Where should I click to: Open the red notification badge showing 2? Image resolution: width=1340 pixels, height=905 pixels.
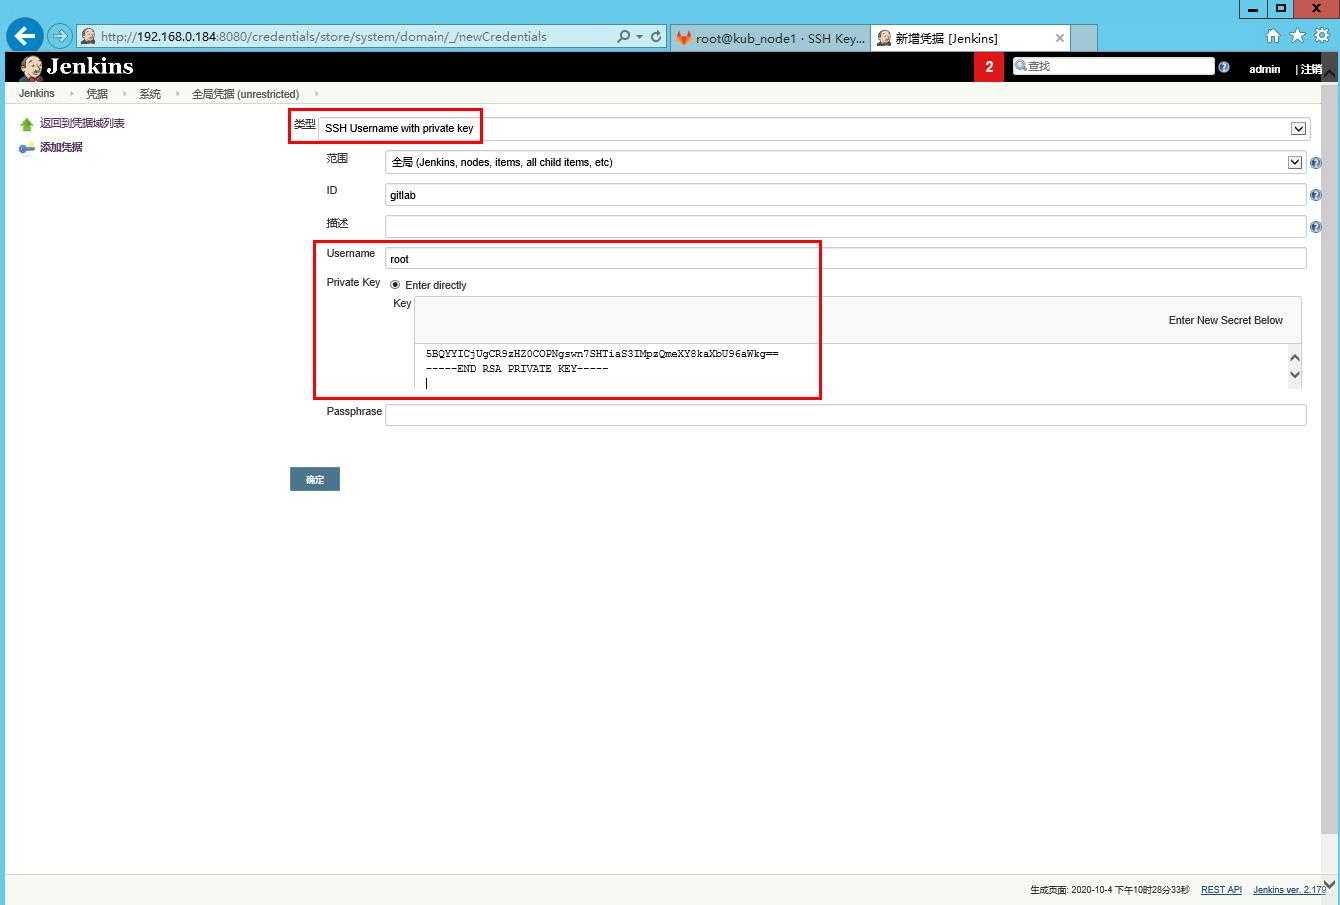click(989, 67)
